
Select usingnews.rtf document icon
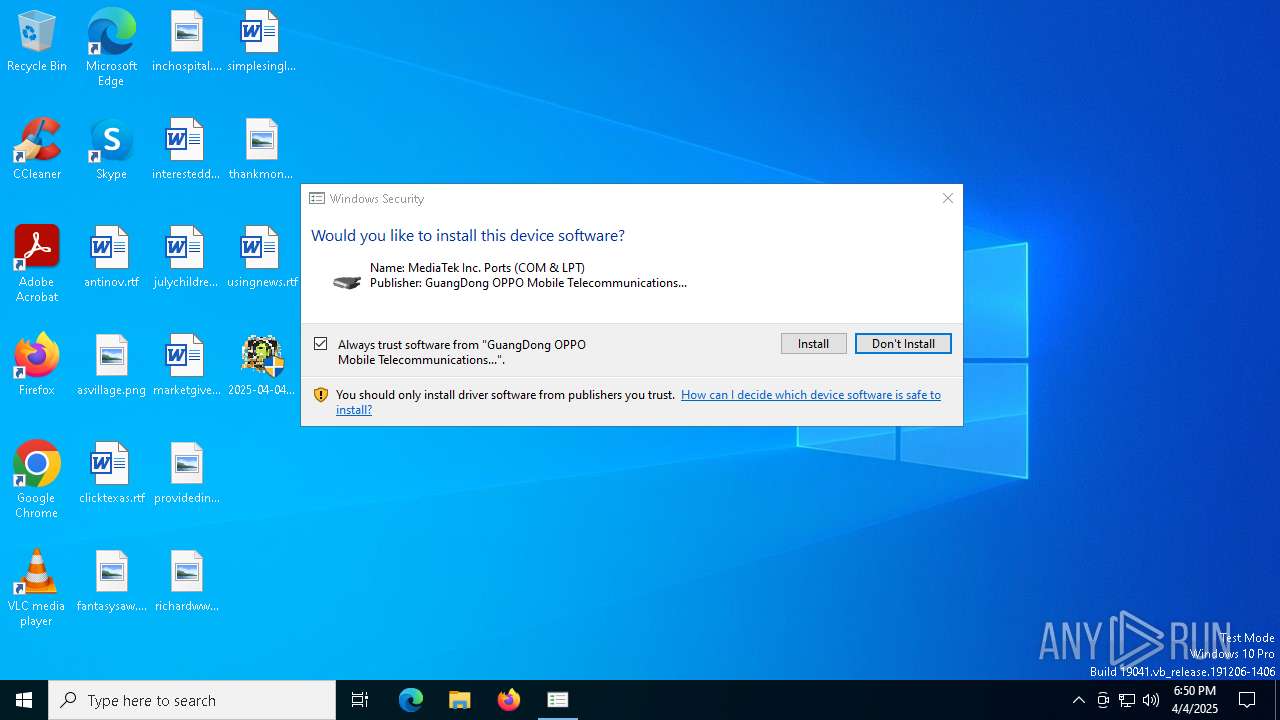(x=261, y=258)
